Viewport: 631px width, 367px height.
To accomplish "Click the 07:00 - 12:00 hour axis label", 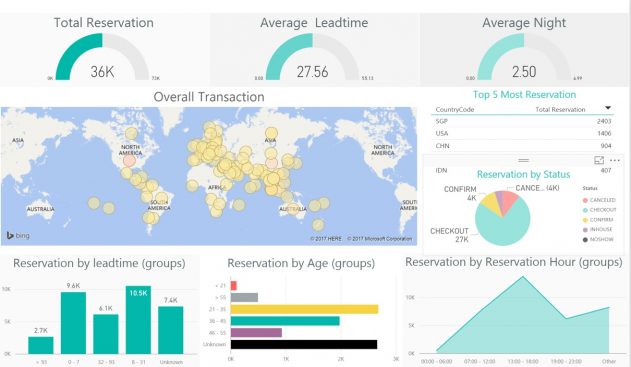I will click(x=480, y=362).
